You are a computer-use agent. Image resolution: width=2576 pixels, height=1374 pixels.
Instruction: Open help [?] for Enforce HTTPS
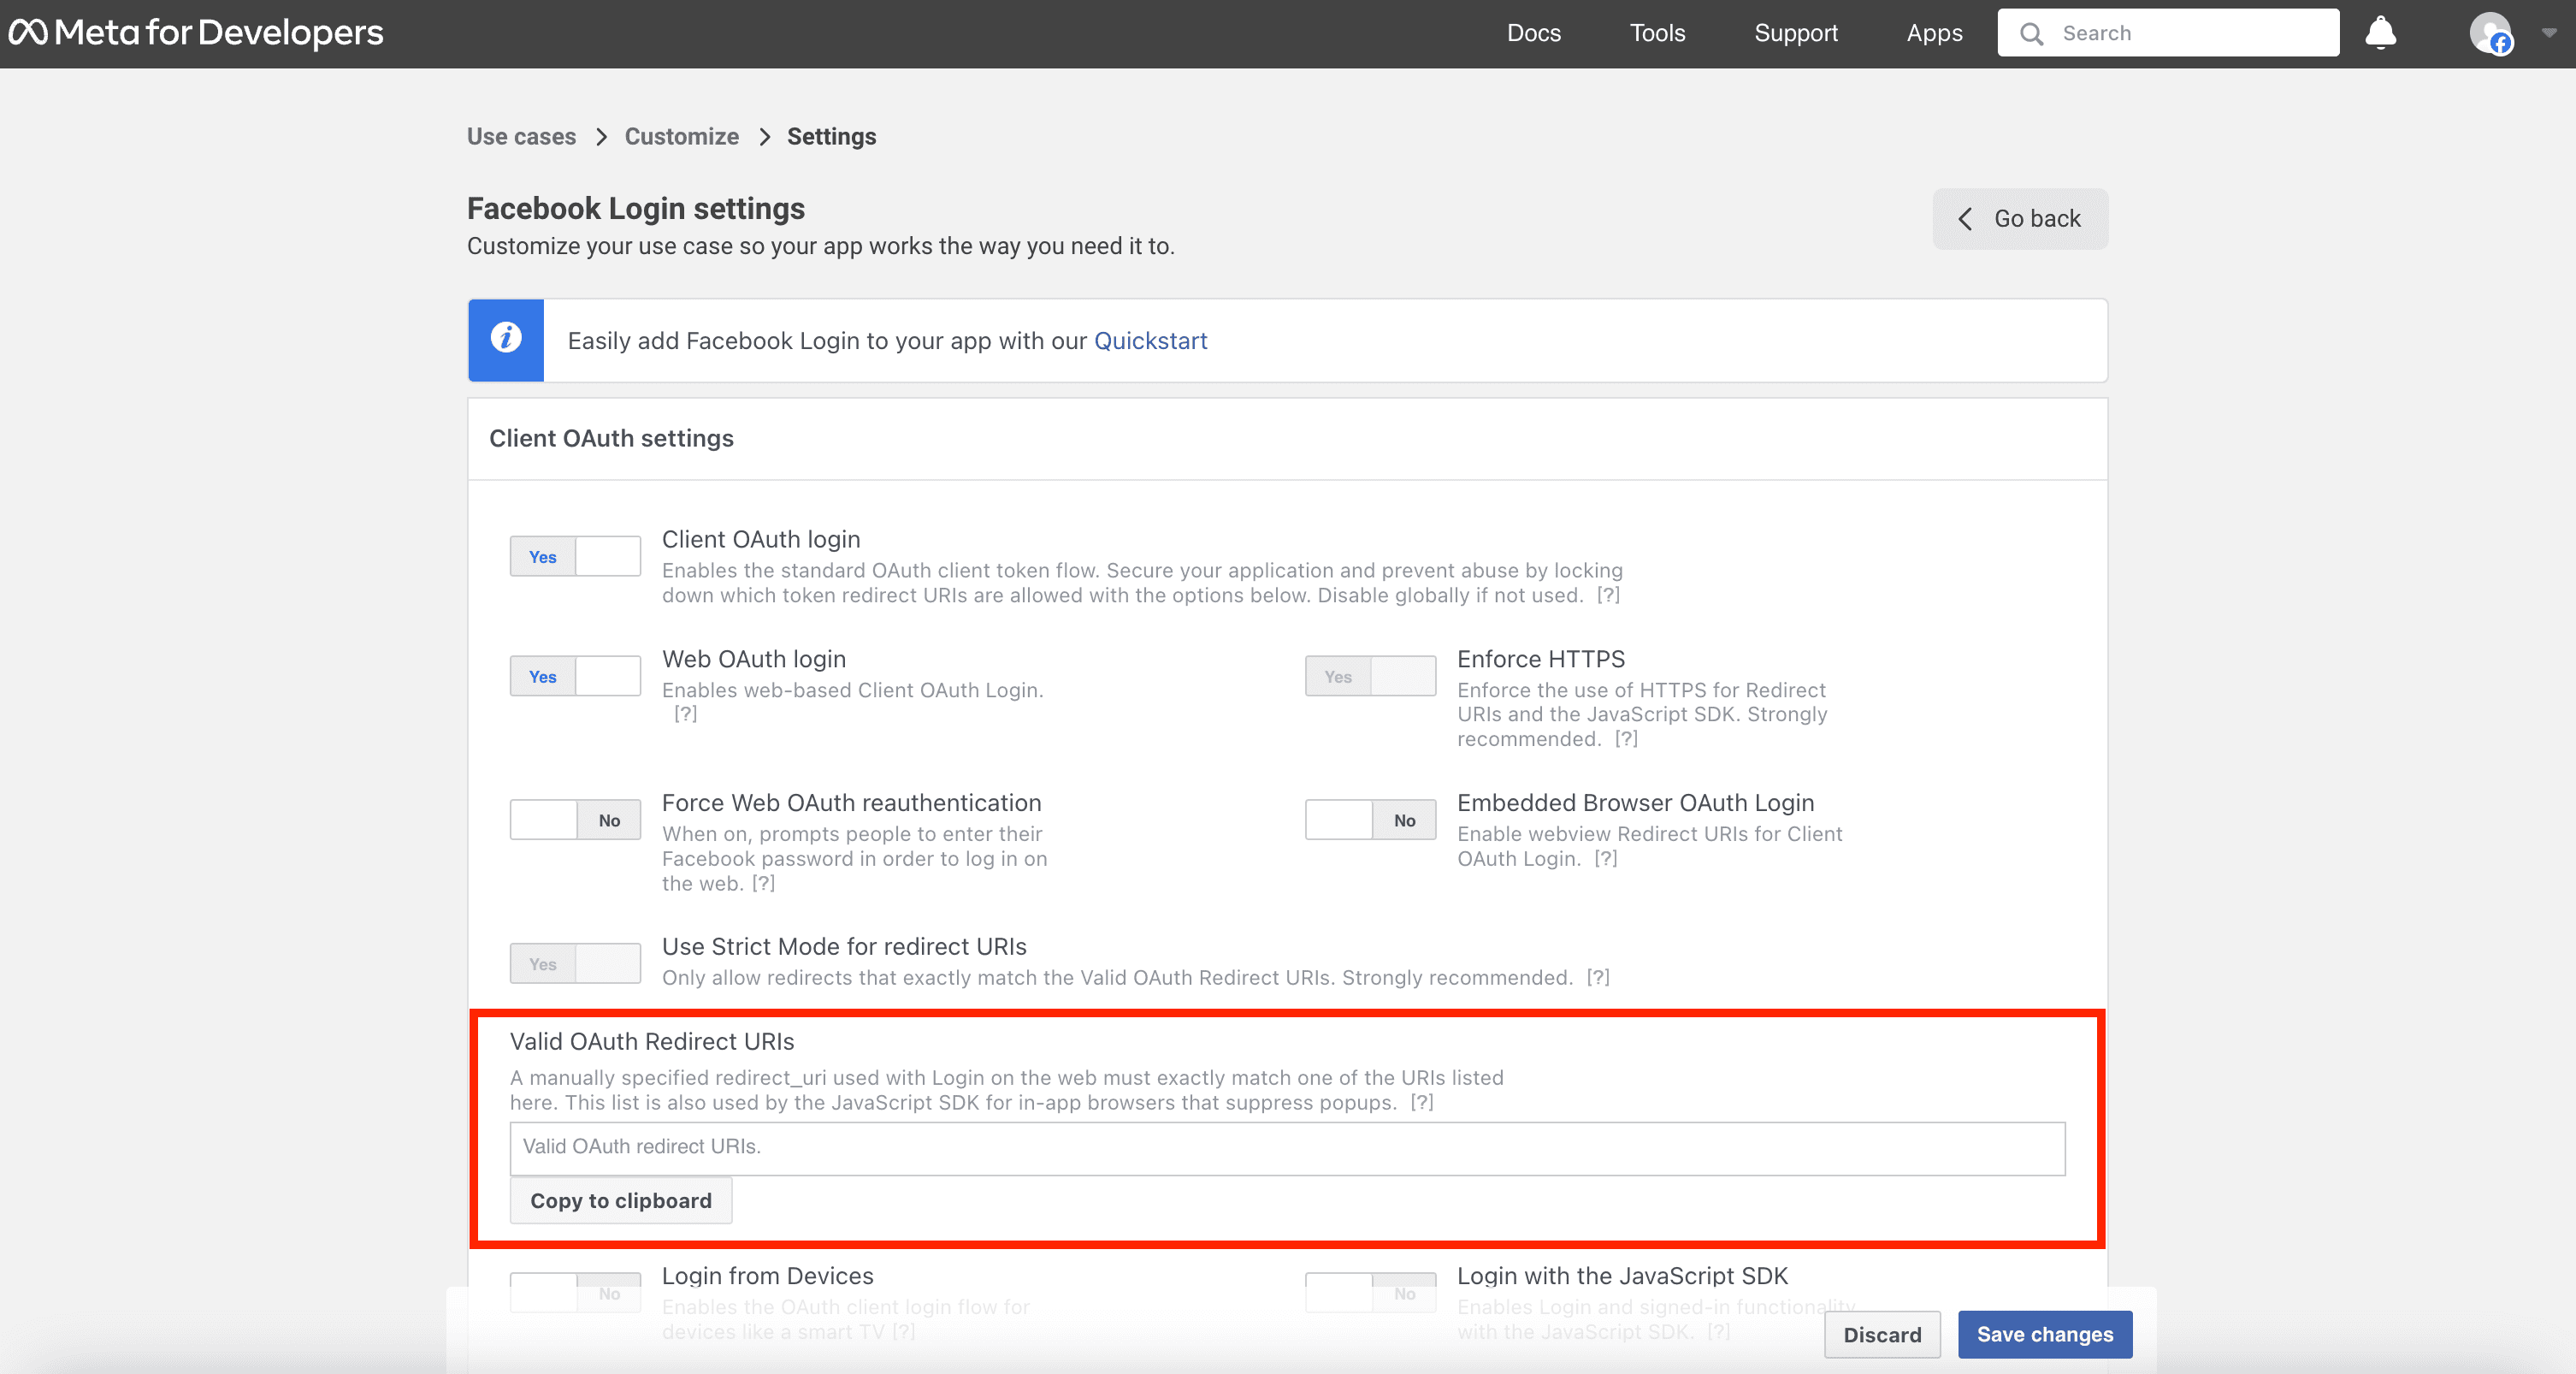point(1626,739)
